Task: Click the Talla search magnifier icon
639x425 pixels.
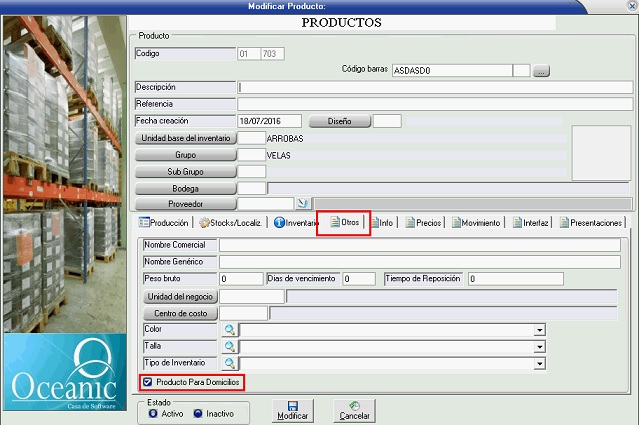Action: (229, 346)
